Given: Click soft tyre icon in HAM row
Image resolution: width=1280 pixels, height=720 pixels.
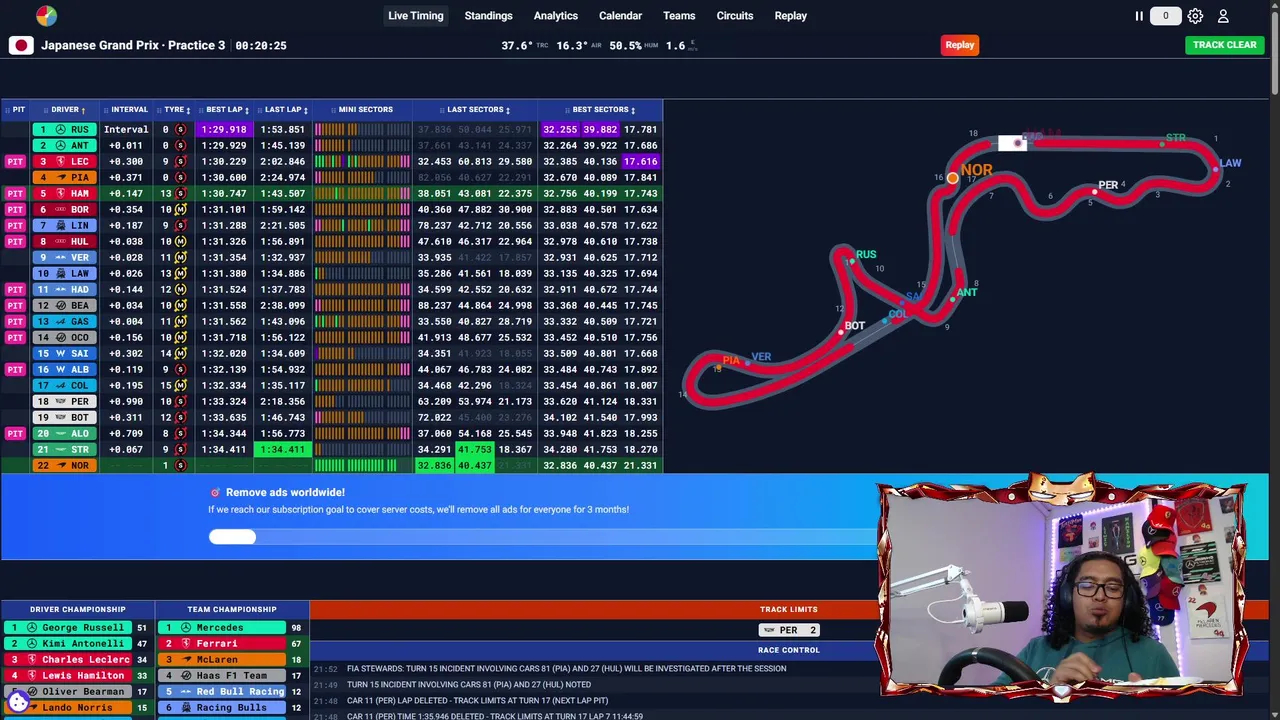Looking at the screenshot, I should tap(180, 193).
